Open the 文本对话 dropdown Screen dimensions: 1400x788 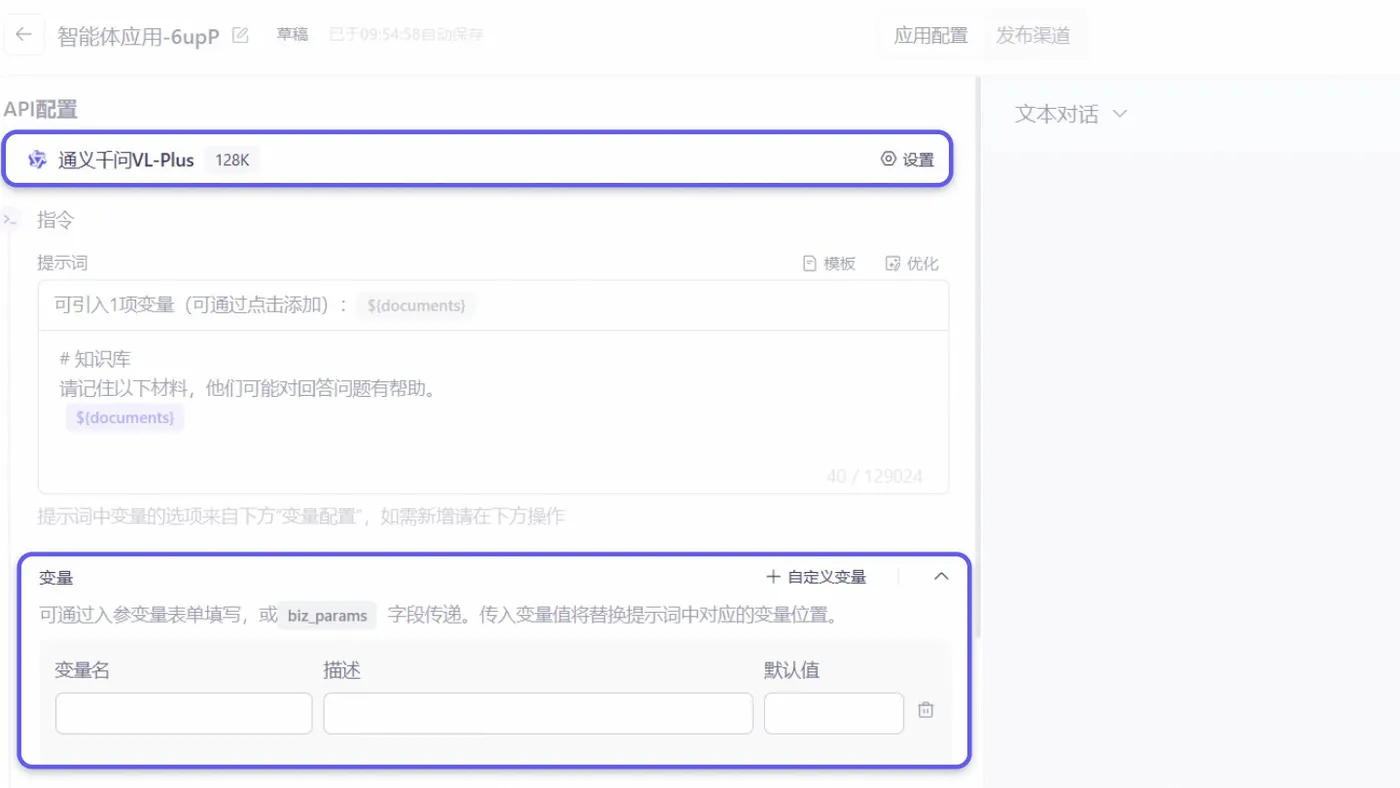(x=1071, y=114)
